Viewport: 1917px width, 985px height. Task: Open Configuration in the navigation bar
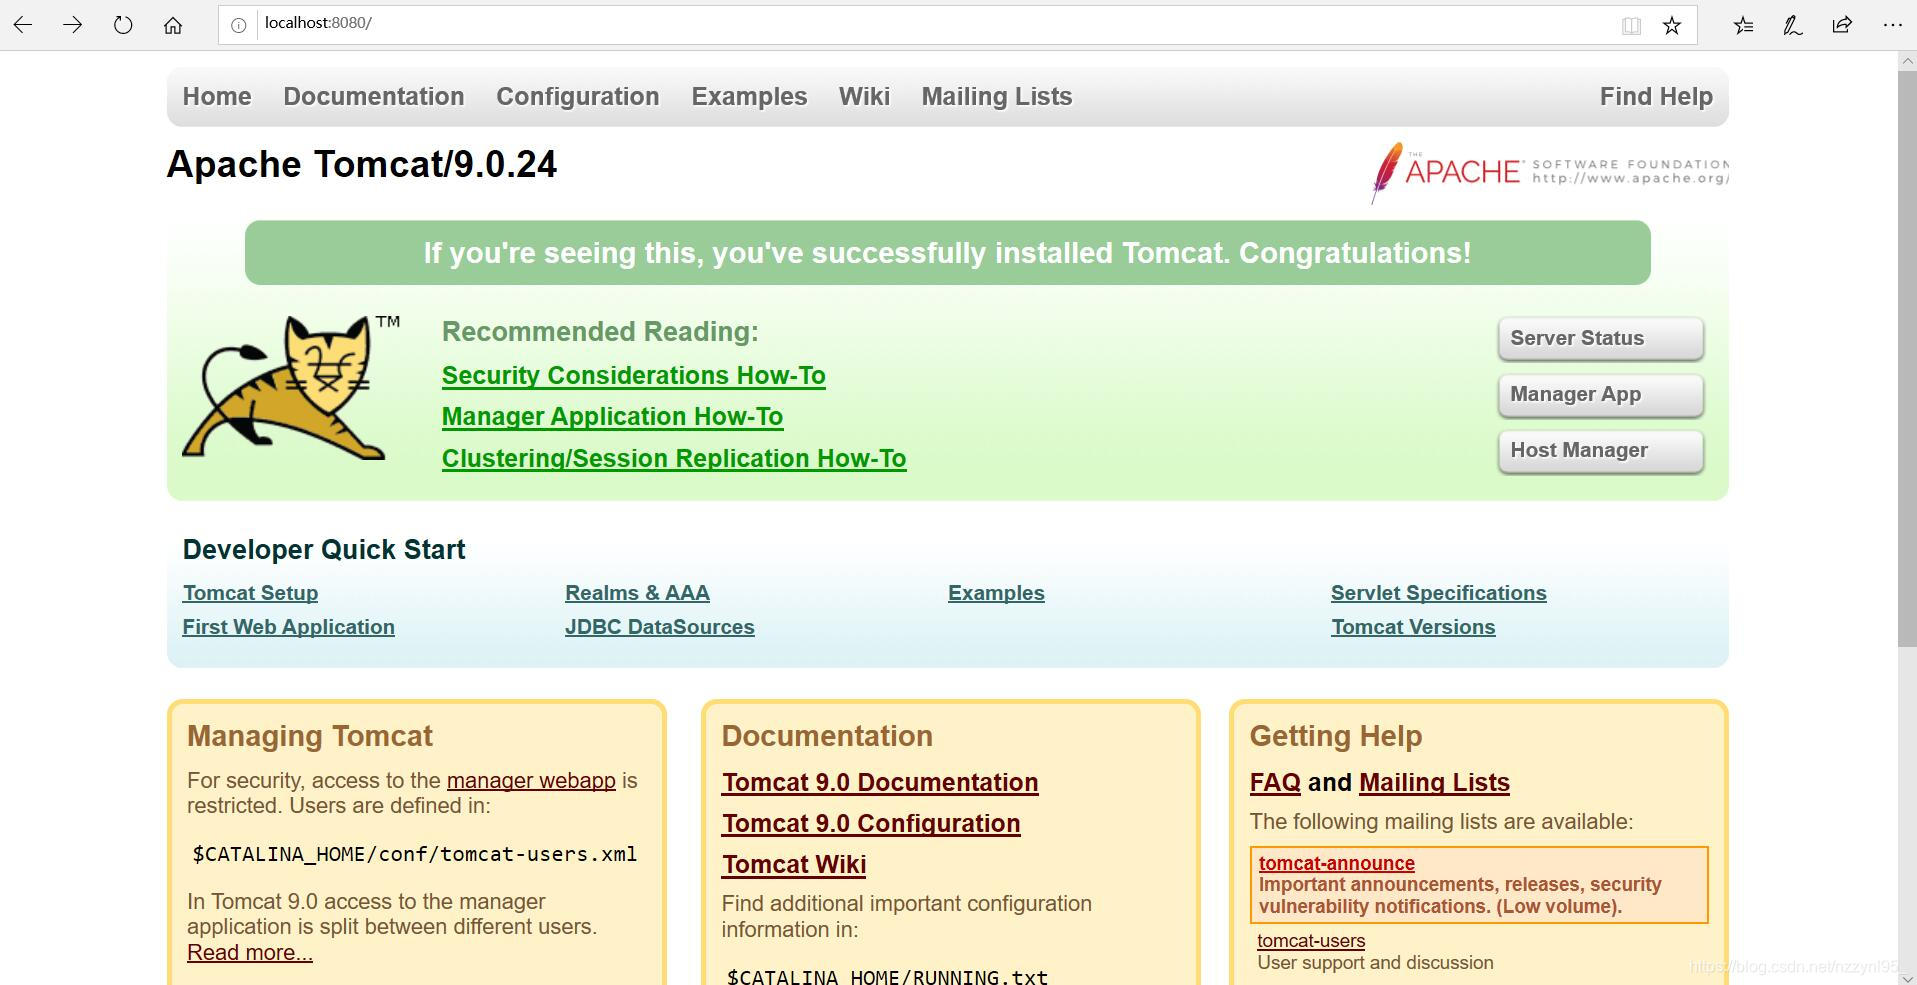pos(578,97)
